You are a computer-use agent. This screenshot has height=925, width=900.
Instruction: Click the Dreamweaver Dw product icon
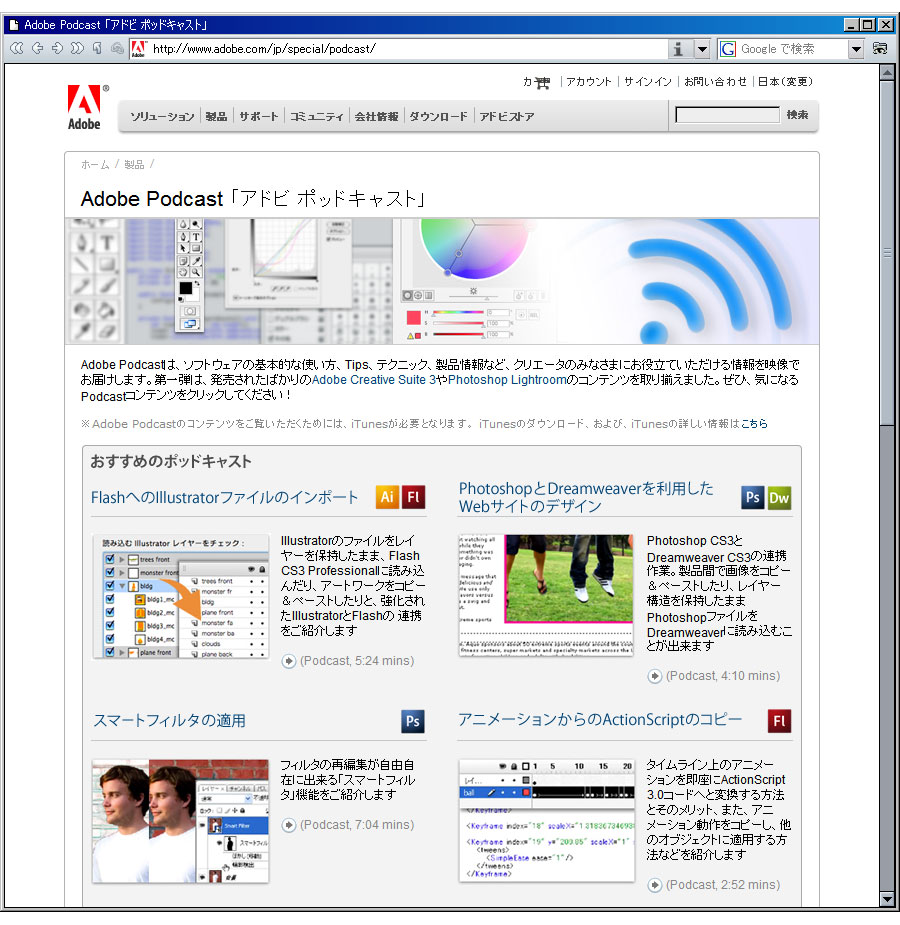point(779,498)
